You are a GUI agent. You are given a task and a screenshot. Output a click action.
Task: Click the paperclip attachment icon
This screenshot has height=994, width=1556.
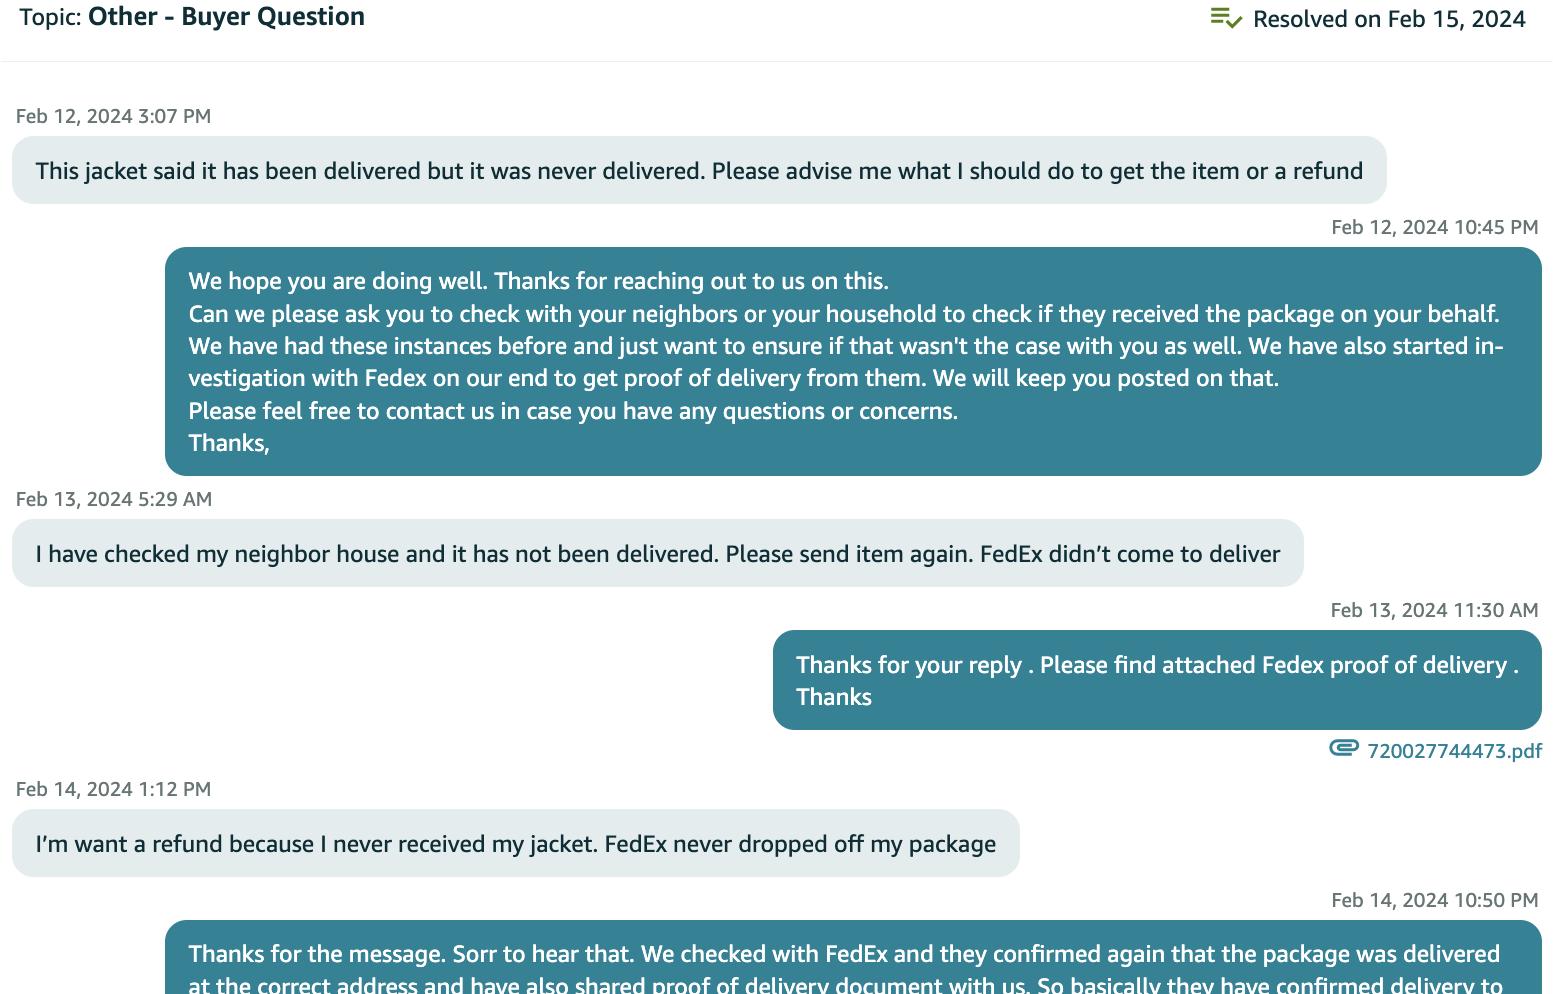1344,748
